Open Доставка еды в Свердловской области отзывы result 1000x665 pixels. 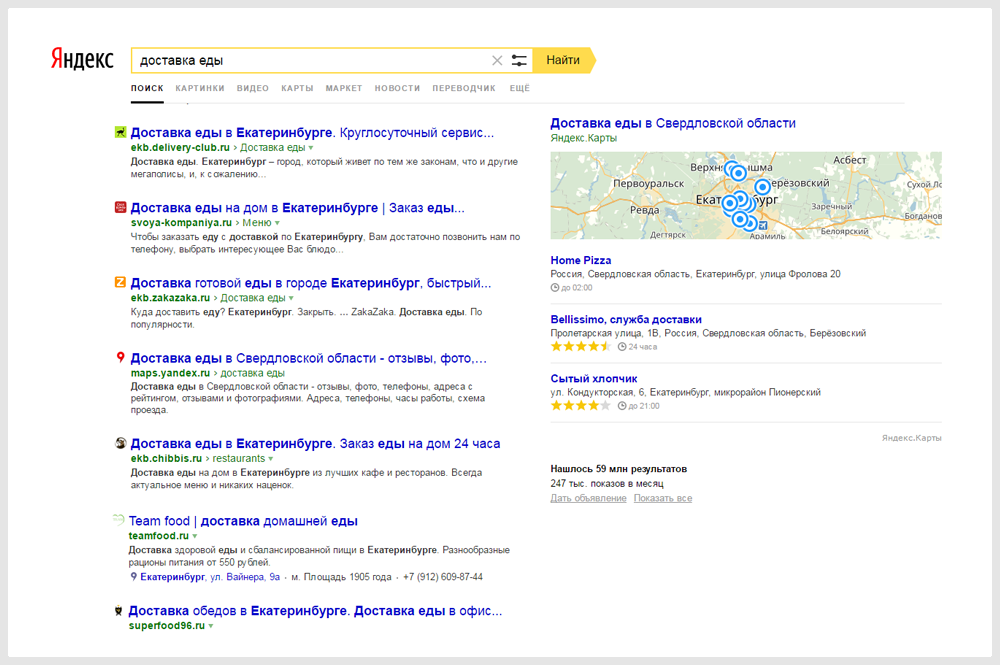click(309, 358)
